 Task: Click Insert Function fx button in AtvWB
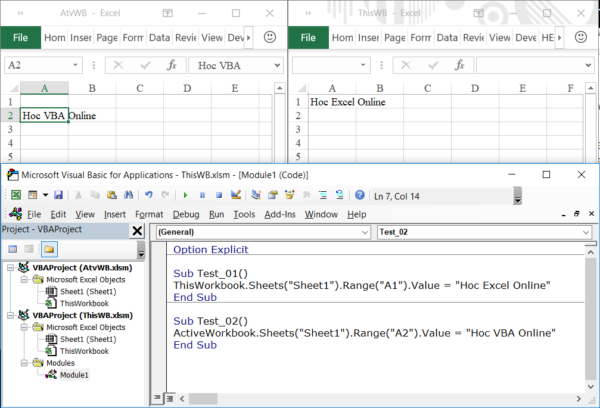pos(172,65)
